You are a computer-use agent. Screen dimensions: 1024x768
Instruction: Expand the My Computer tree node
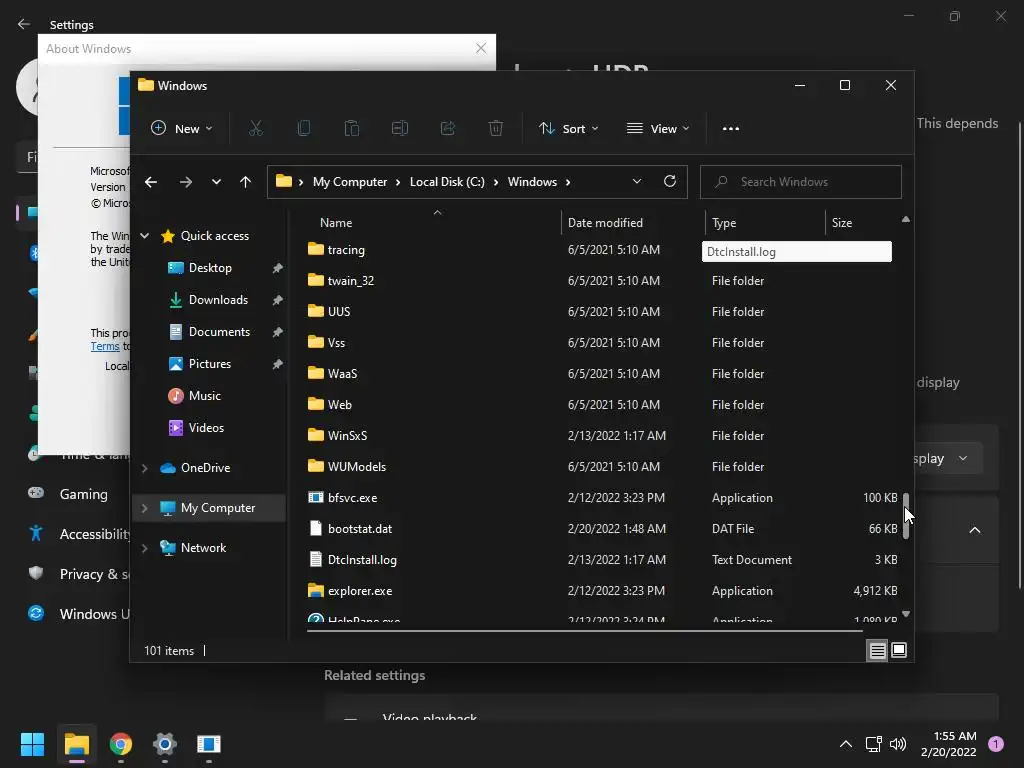pos(145,508)
